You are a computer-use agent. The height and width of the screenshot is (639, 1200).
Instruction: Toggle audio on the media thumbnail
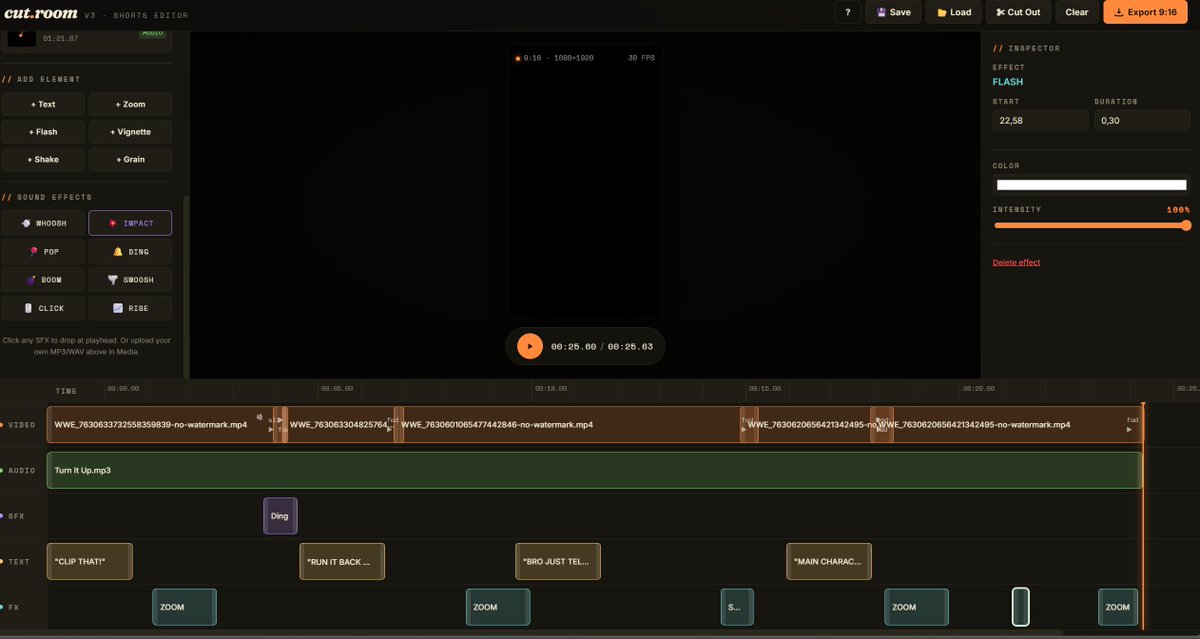tap(152, 33)
